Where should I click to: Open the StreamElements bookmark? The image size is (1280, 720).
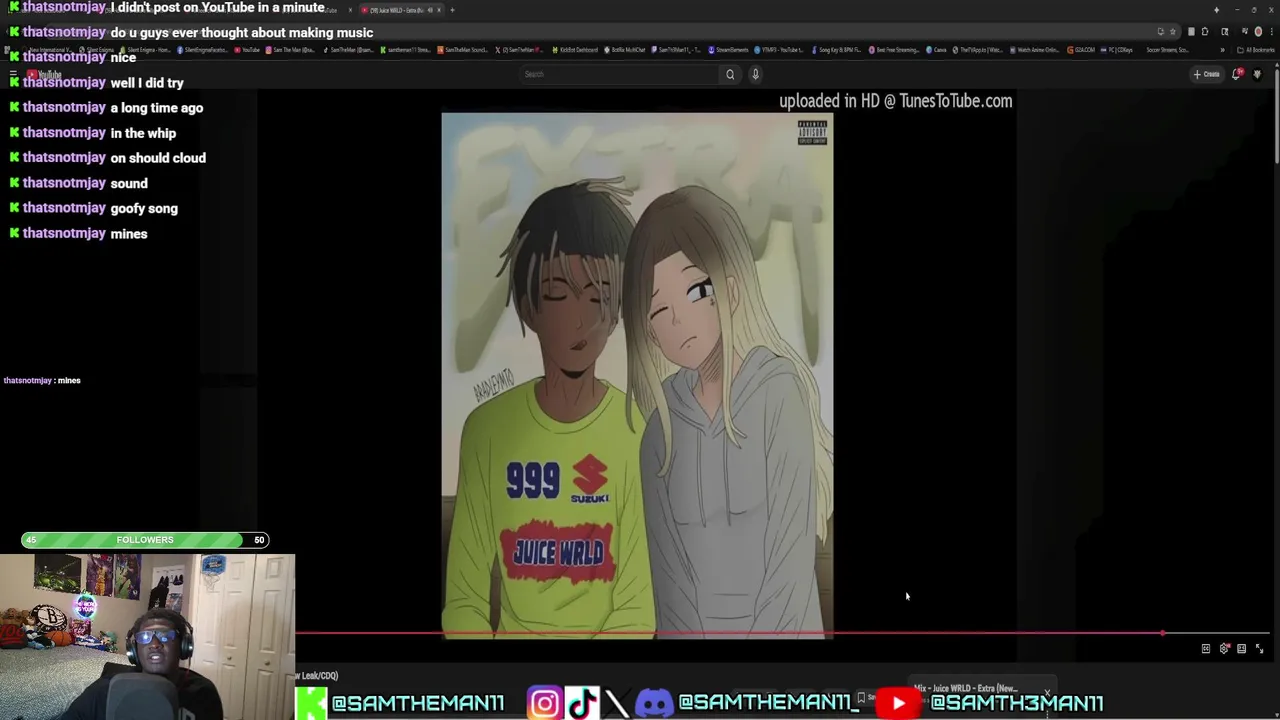click(x=728, y=50)
